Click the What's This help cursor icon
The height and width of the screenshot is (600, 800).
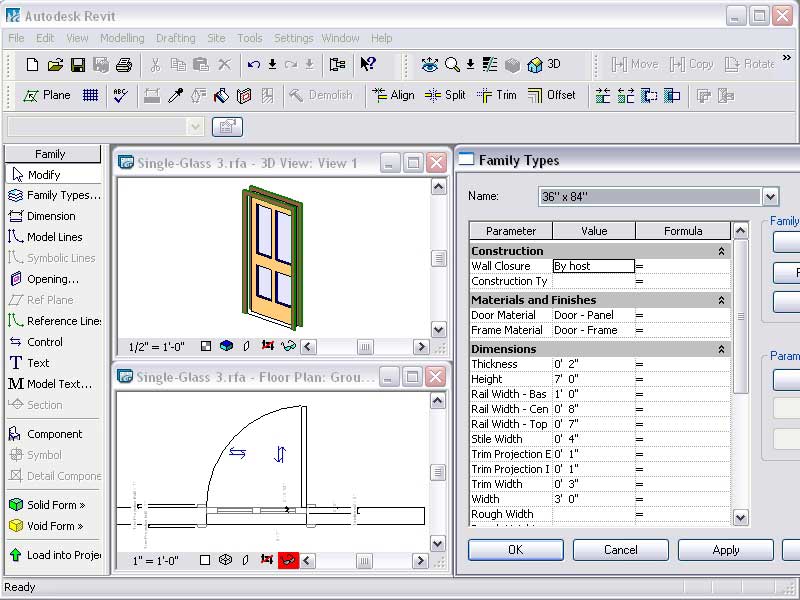coord(367,64)
